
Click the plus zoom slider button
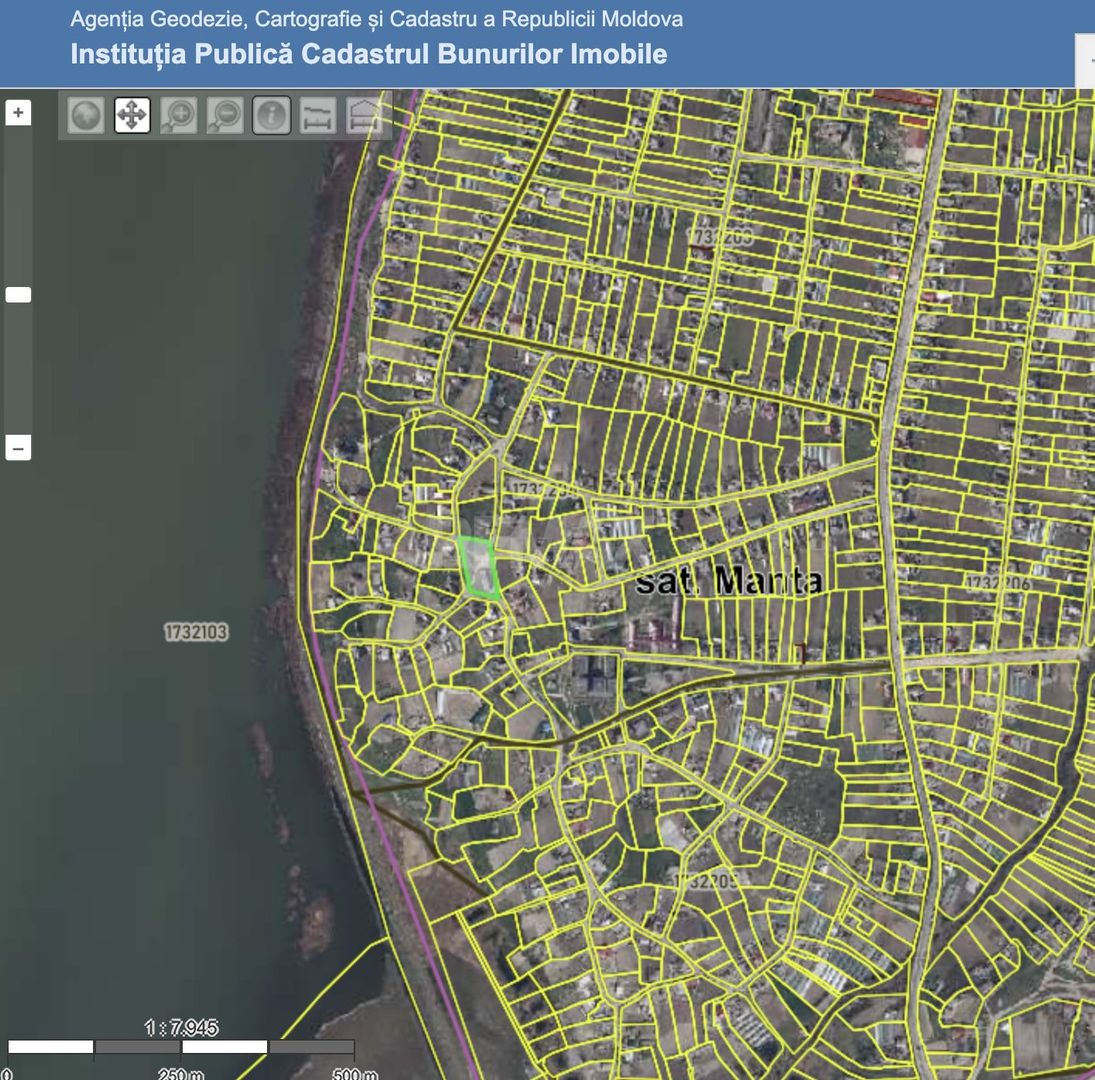(x=18, y=112)
